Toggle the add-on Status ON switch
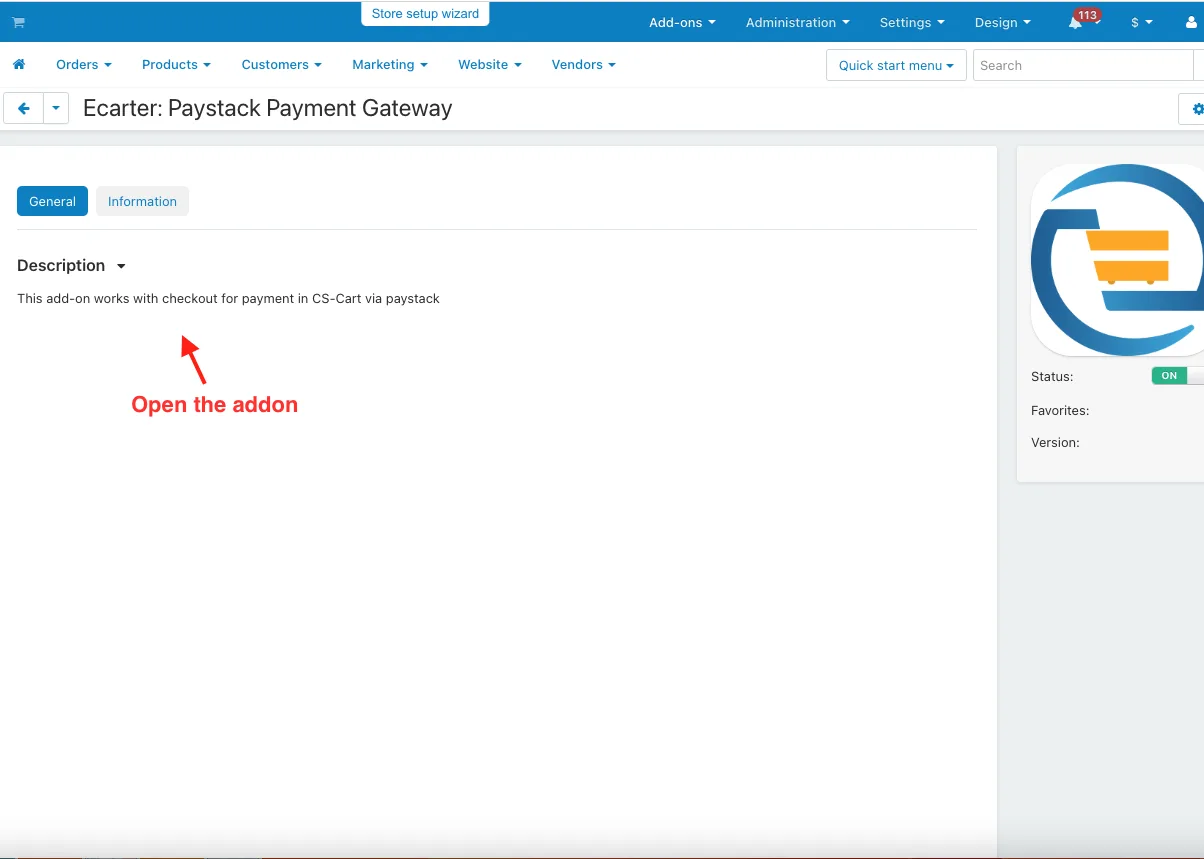The width and height of the screenshot is (1204, 859). pyautogui.click(x=1177, y=376)
